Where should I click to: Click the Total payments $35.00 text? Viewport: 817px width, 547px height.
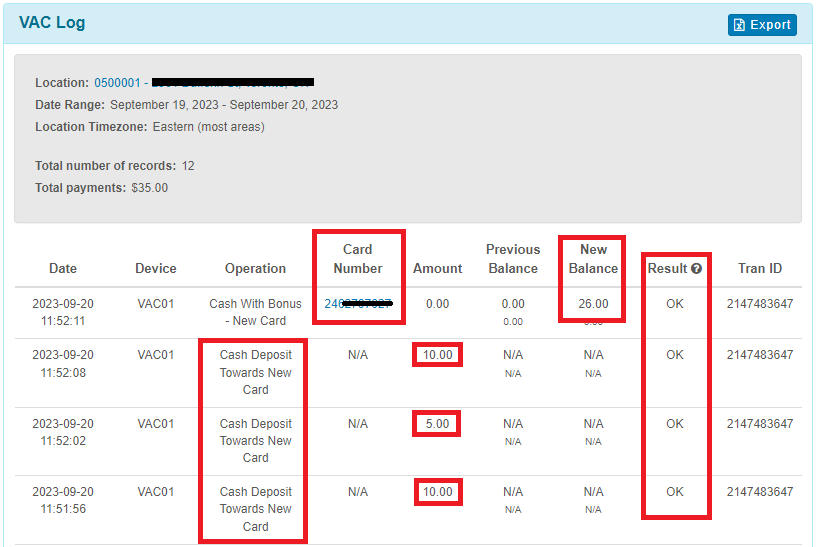102,187
